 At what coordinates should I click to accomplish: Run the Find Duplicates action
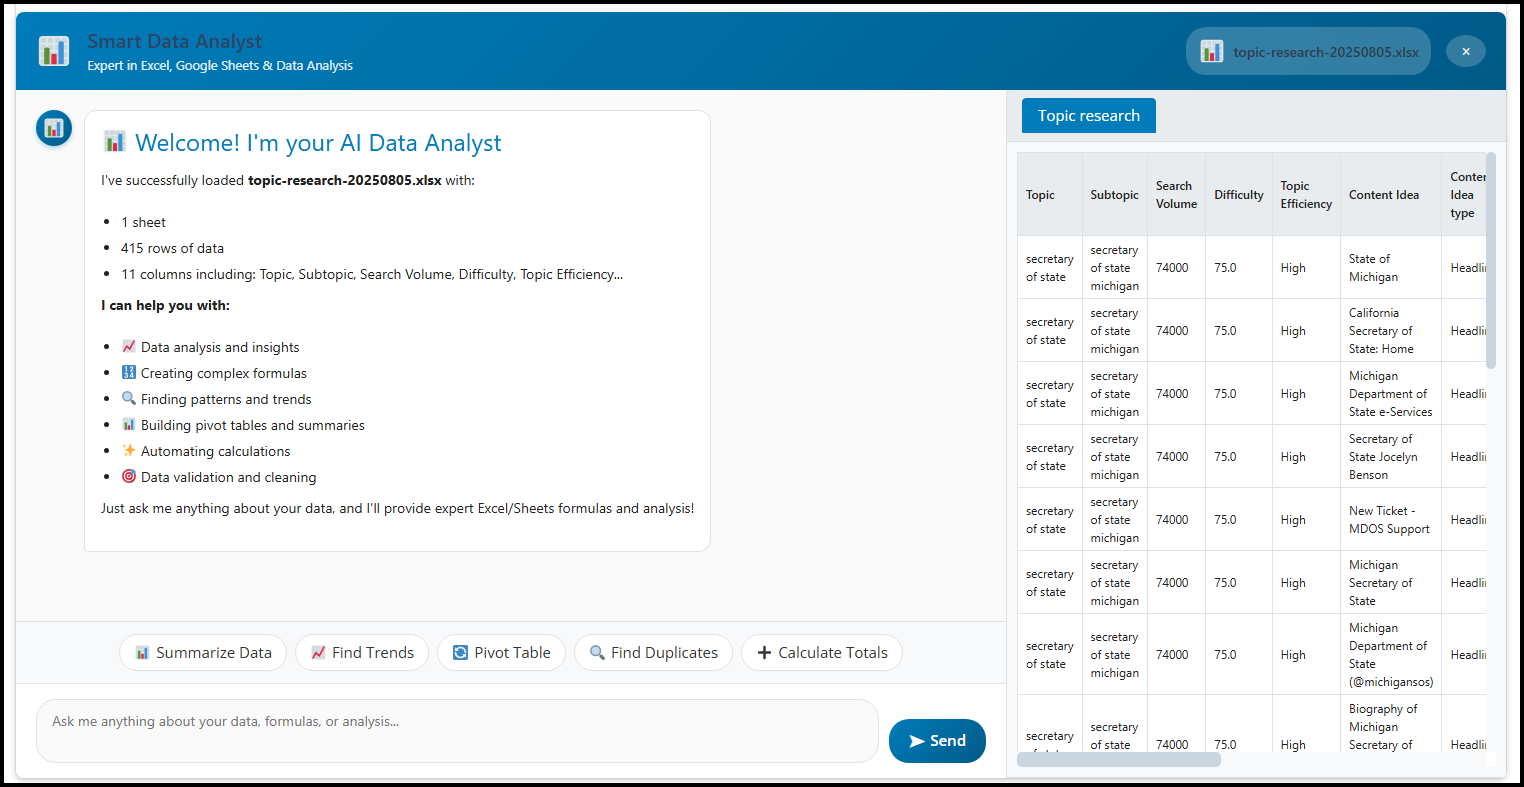click(x=653, y=652)
